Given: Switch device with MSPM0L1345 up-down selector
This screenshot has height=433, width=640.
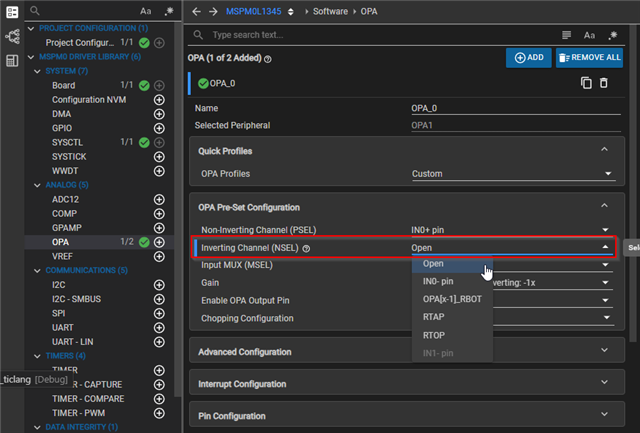Looking at the screenshot, I should [291, 11].
